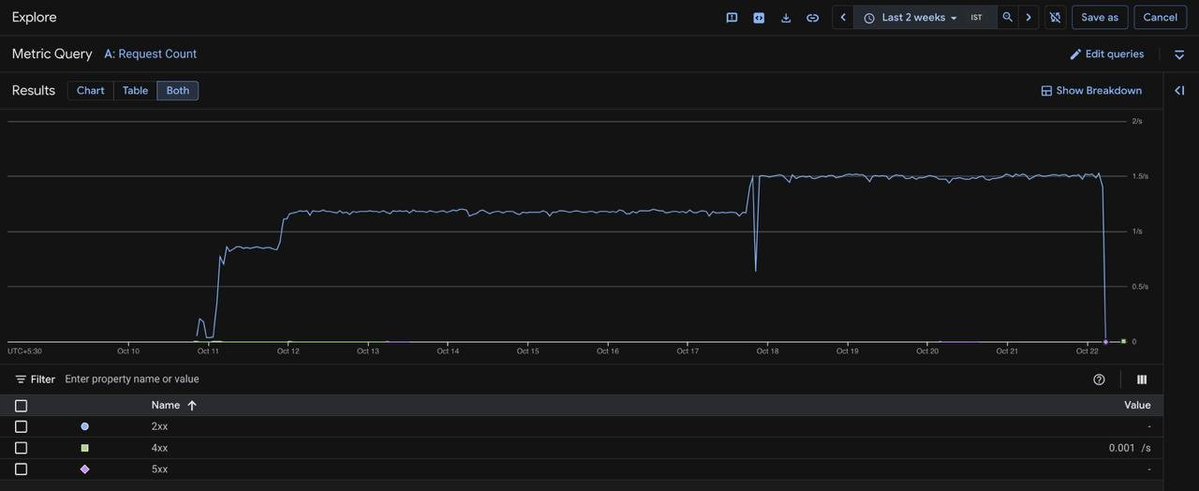Click the Metric Query heading
This screenshot has height=491, width=1199.
[x=52, y=54]
